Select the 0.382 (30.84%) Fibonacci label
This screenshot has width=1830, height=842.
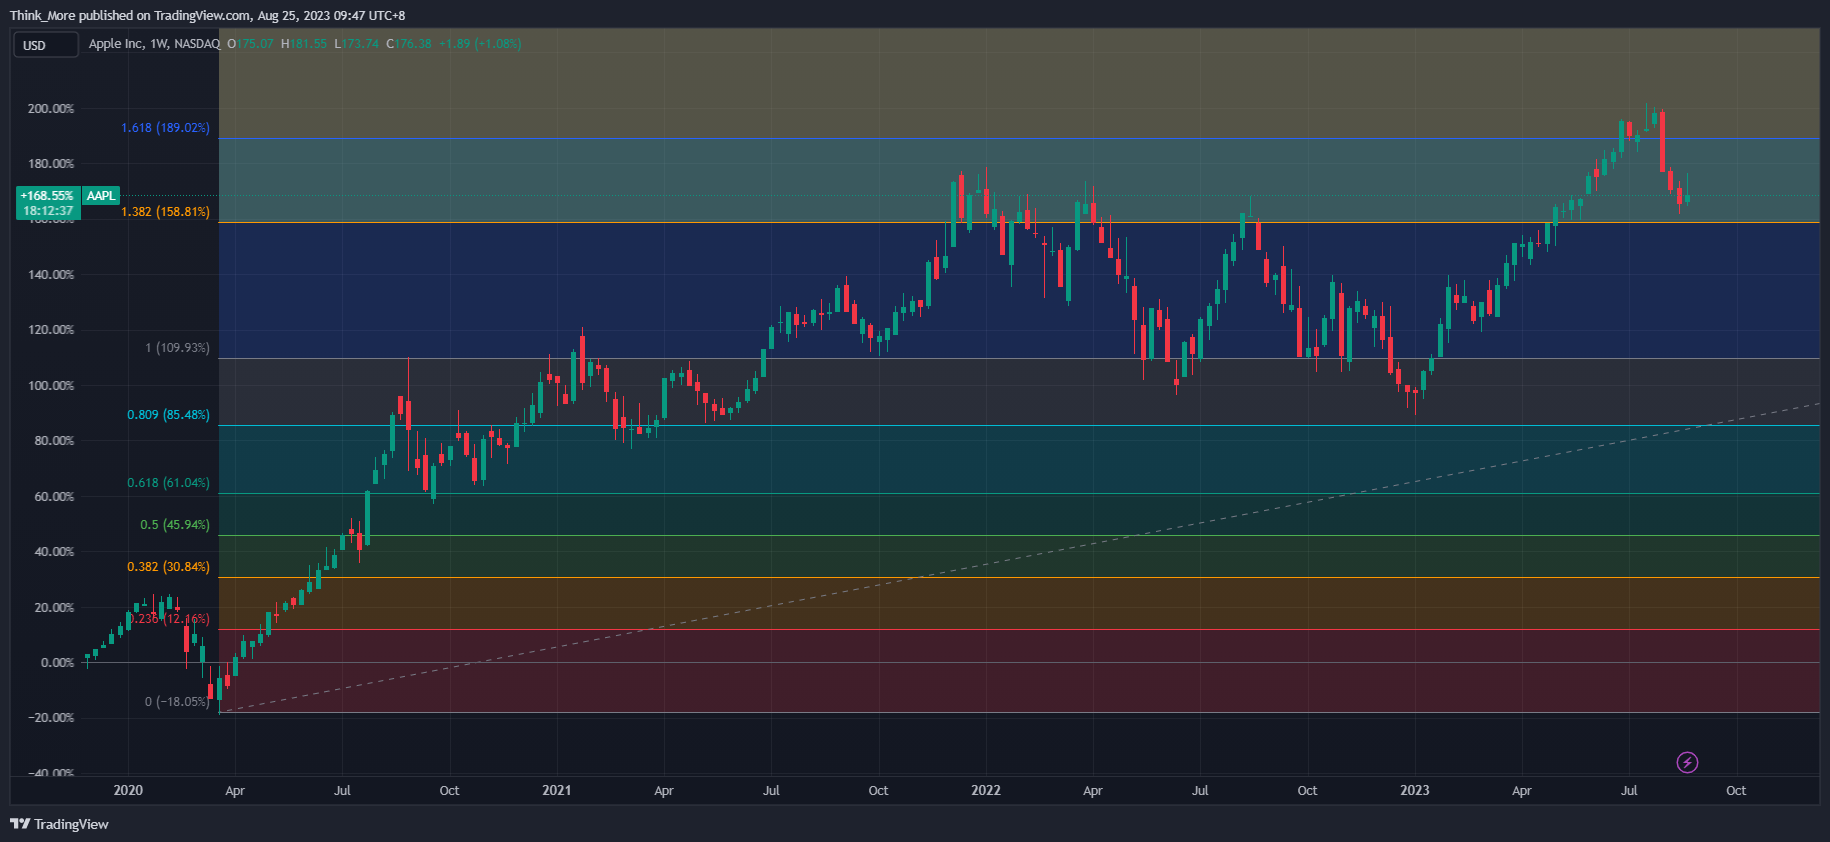169,567
